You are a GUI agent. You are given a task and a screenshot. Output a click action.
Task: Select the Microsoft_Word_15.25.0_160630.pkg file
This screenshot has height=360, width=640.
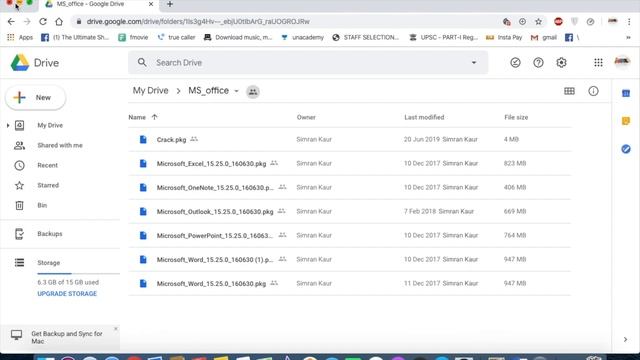(x=349, y=283)
